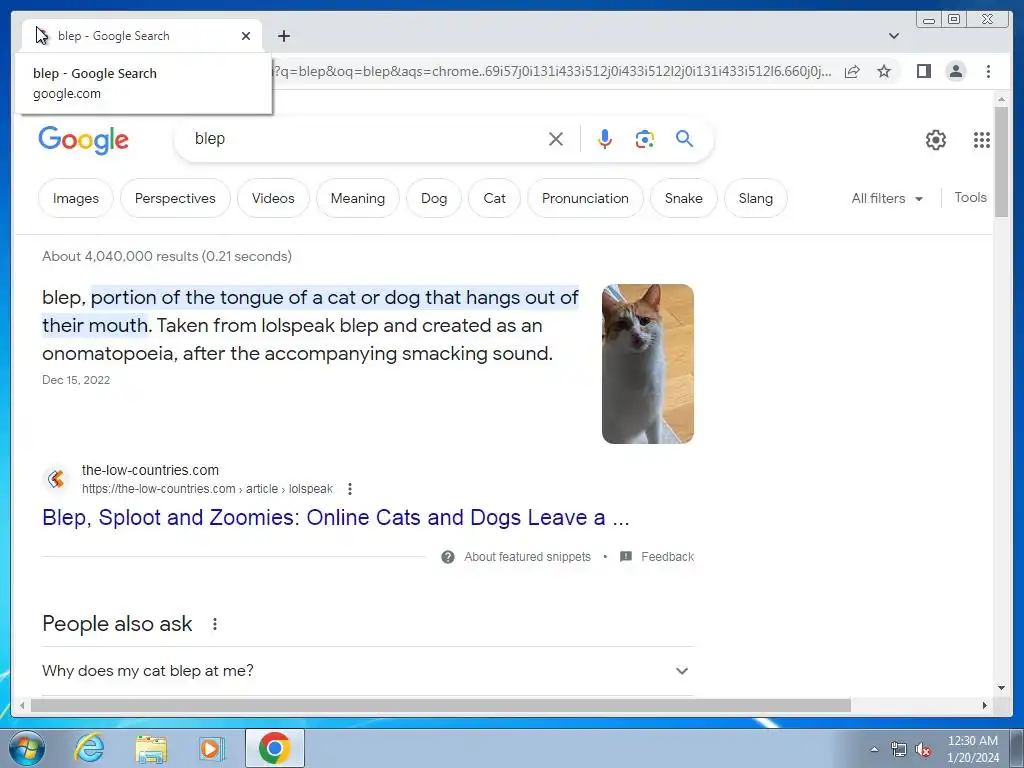Click the address bar URL
The width and height of the screenshot is (1024, 768).
coord(552,71)
